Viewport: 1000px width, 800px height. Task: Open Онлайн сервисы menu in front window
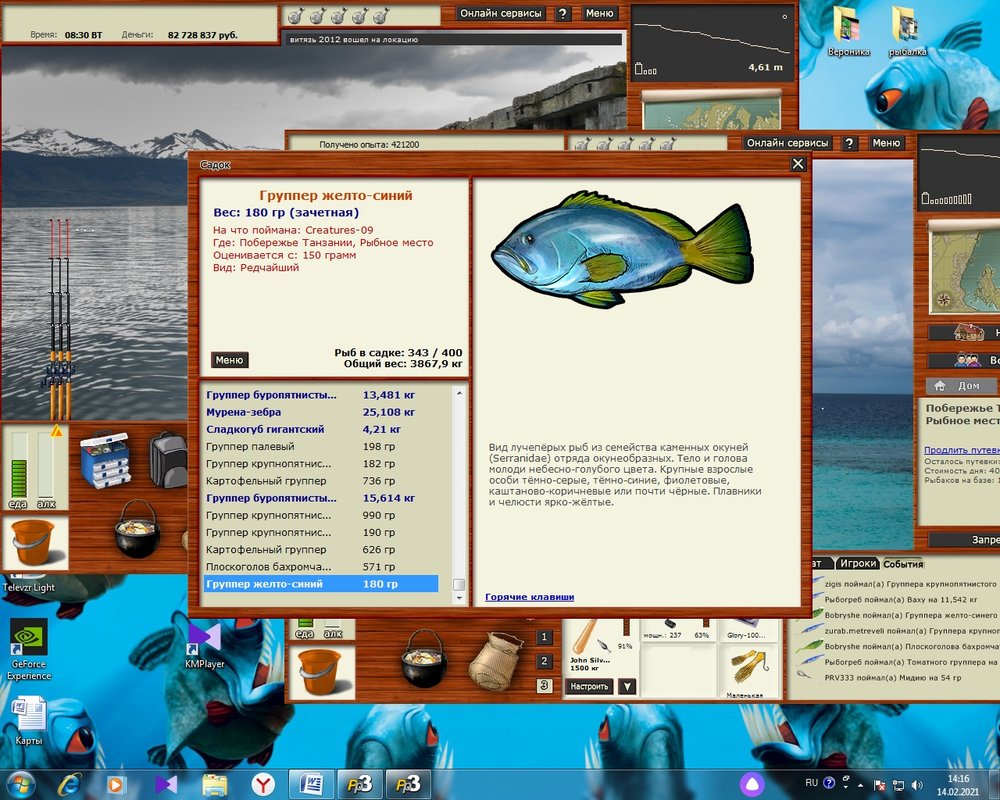point(787,143)
